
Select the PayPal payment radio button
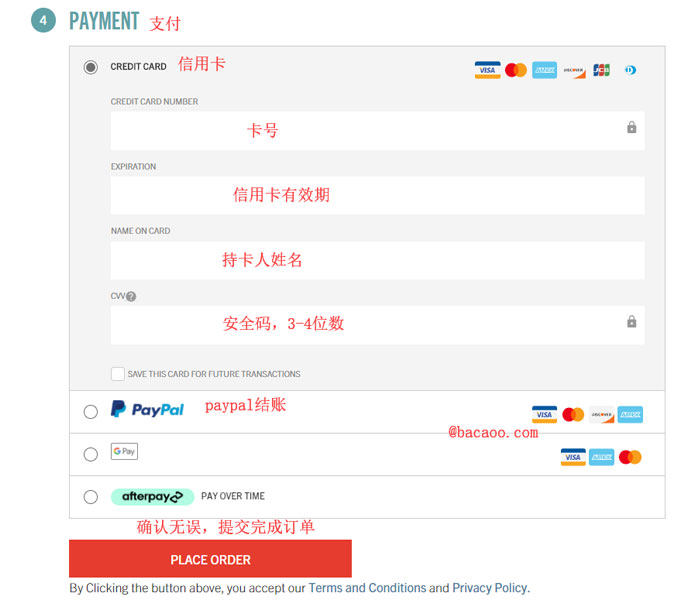point(91,412)
